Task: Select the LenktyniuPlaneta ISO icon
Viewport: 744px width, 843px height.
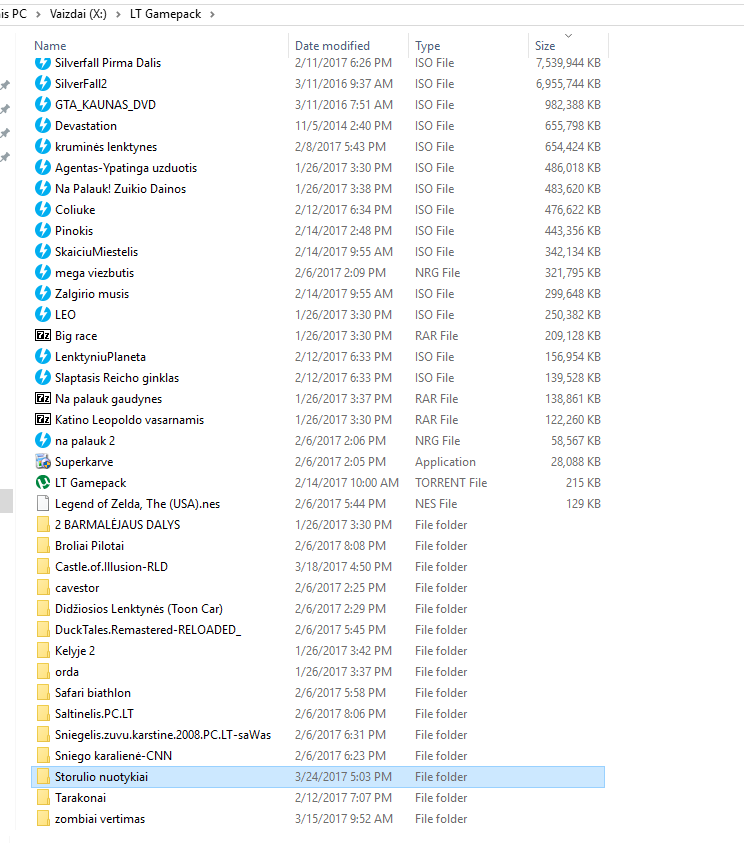Action: click(43, 356)
